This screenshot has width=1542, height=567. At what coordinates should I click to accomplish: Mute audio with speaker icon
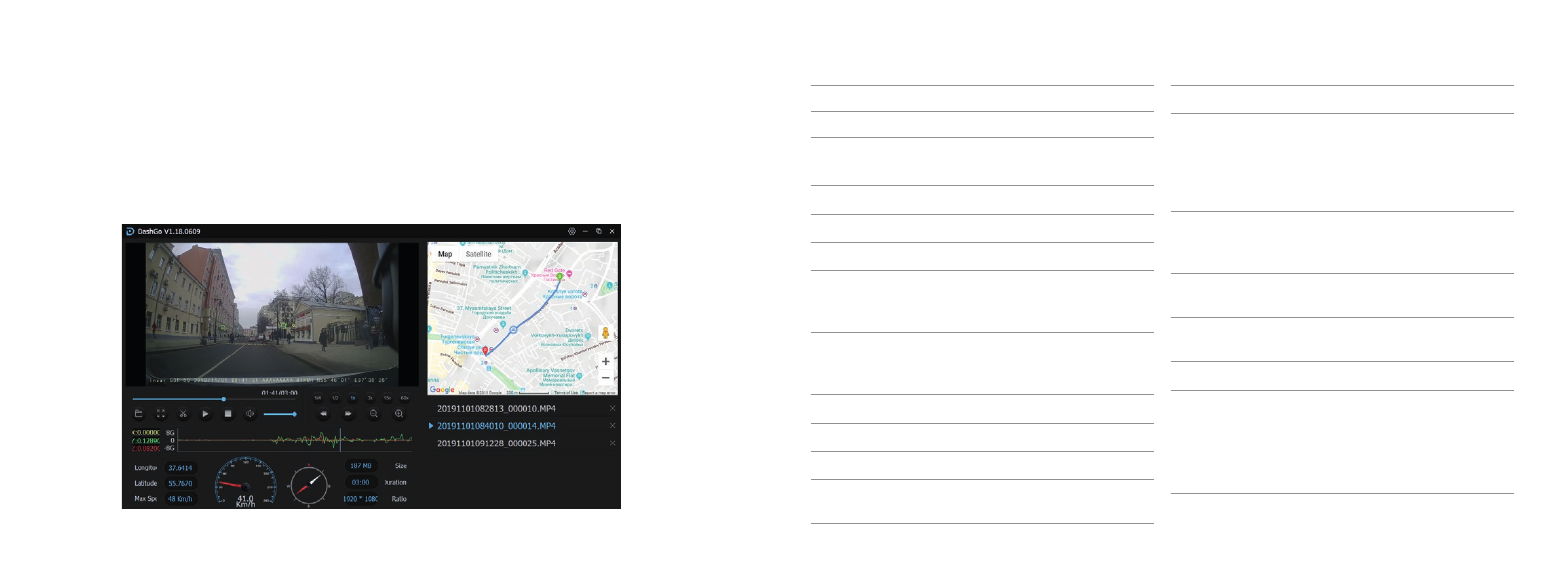pos(250,413)
